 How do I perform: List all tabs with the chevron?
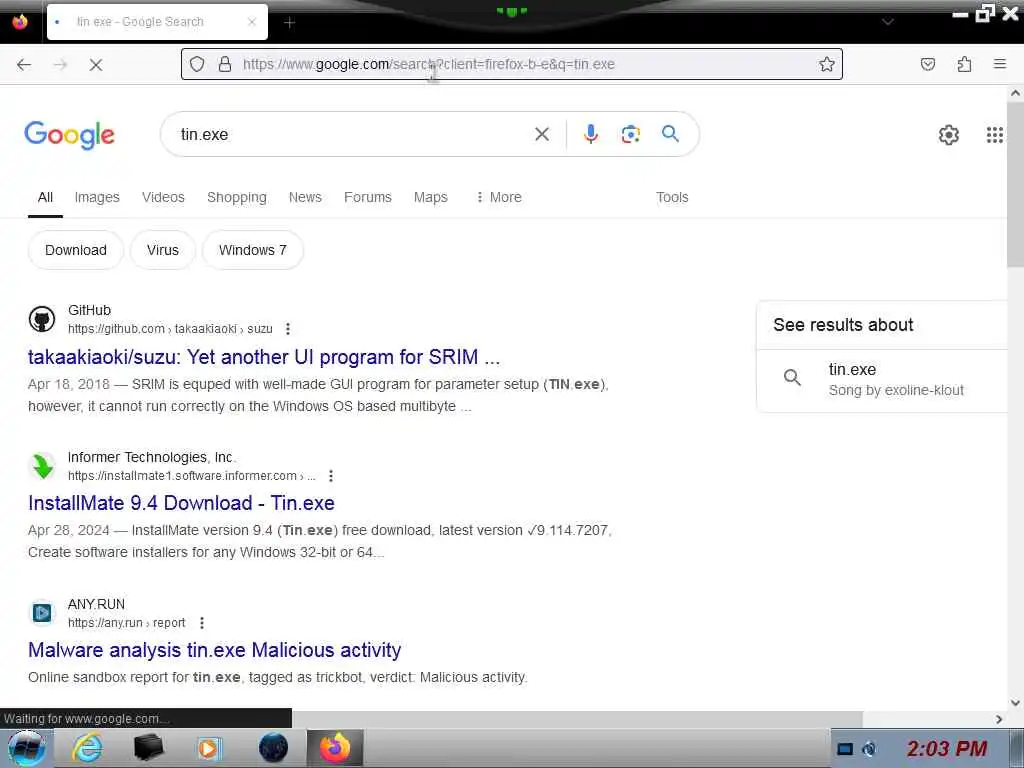pos(887,22)
